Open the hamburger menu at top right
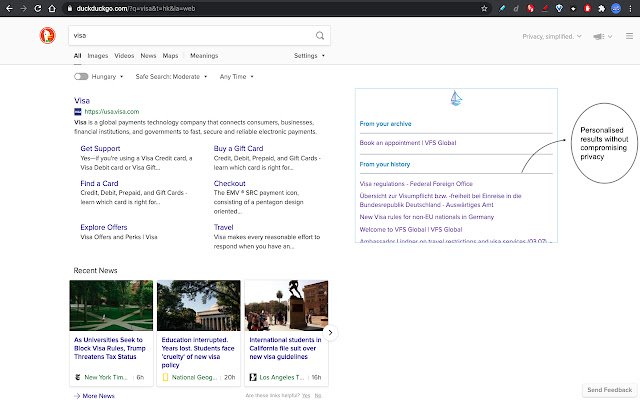Image resolution: width=640 pixels, height=400 pixels. tap(629, 36)
